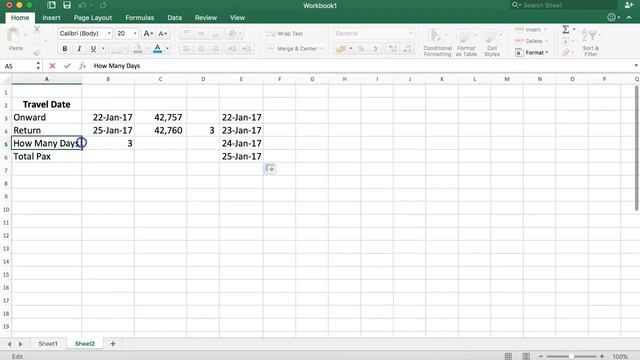Select the Total Pax cell

point(47,156)
